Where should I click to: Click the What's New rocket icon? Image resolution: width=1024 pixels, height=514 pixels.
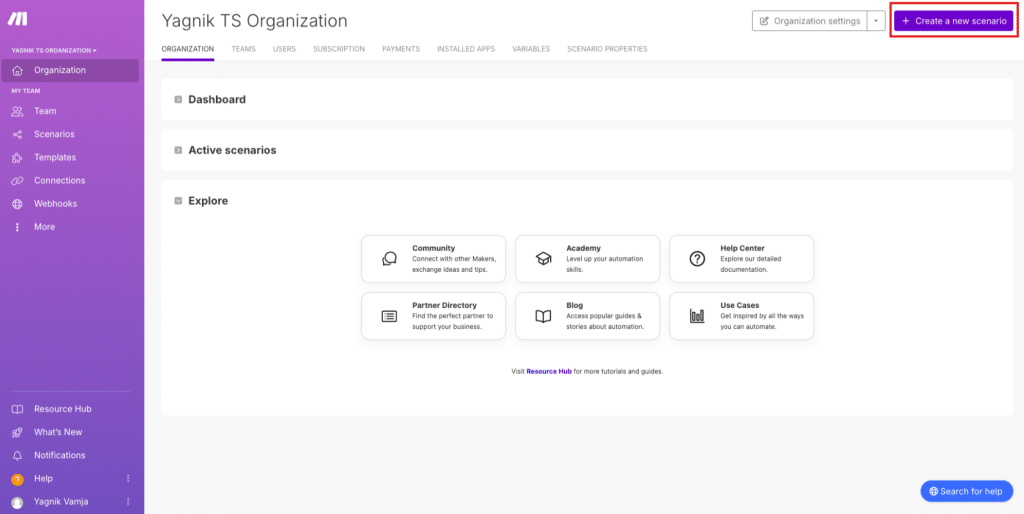coord(18,432)
